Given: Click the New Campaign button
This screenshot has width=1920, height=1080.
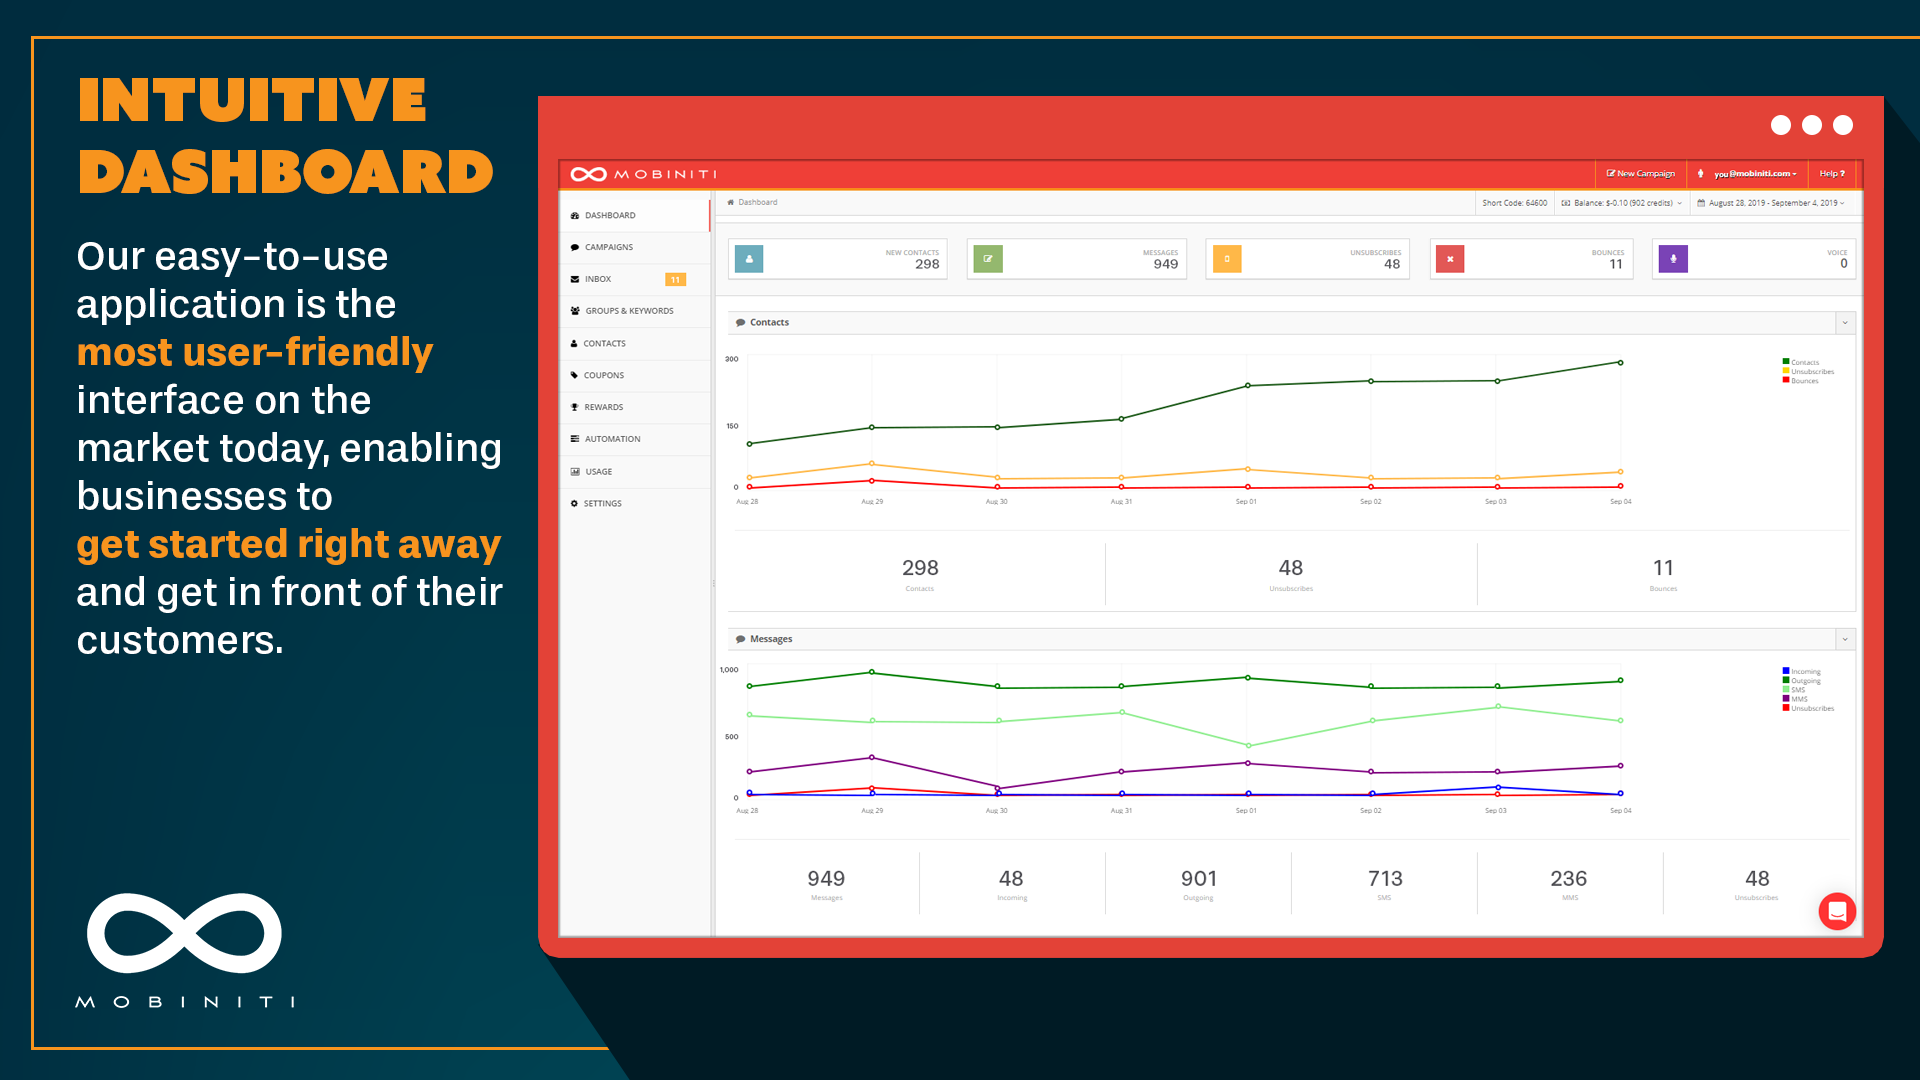Looking at the screenshot, I should click(1640, 174).
